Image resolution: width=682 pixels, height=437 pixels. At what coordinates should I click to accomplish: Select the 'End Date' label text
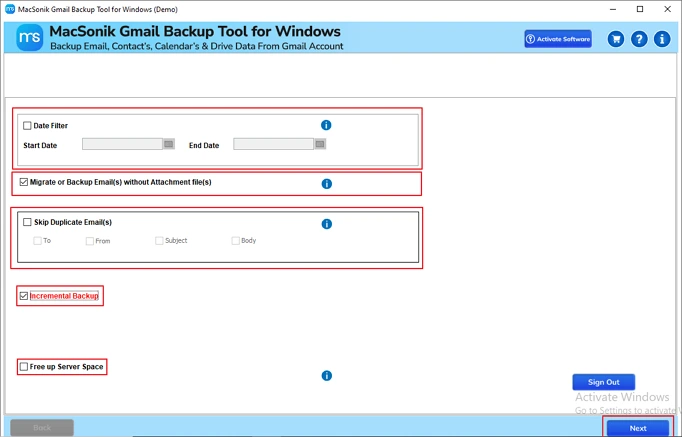tap(204, 145)
